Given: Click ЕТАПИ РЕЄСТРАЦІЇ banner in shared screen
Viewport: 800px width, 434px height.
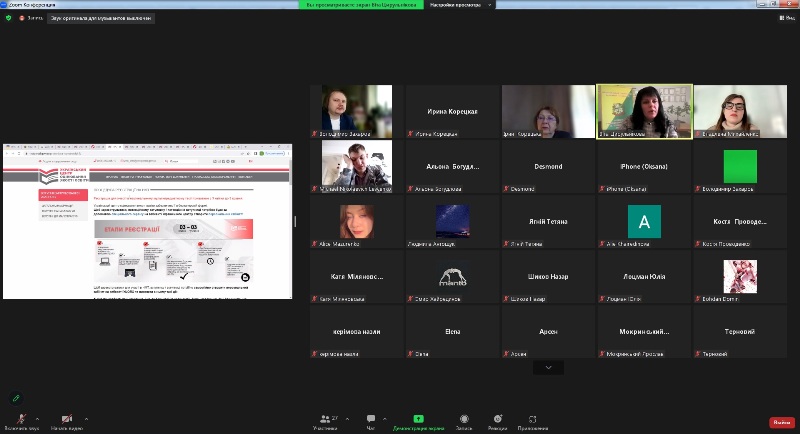Looking at the screenshot, I should click(173, 229).
